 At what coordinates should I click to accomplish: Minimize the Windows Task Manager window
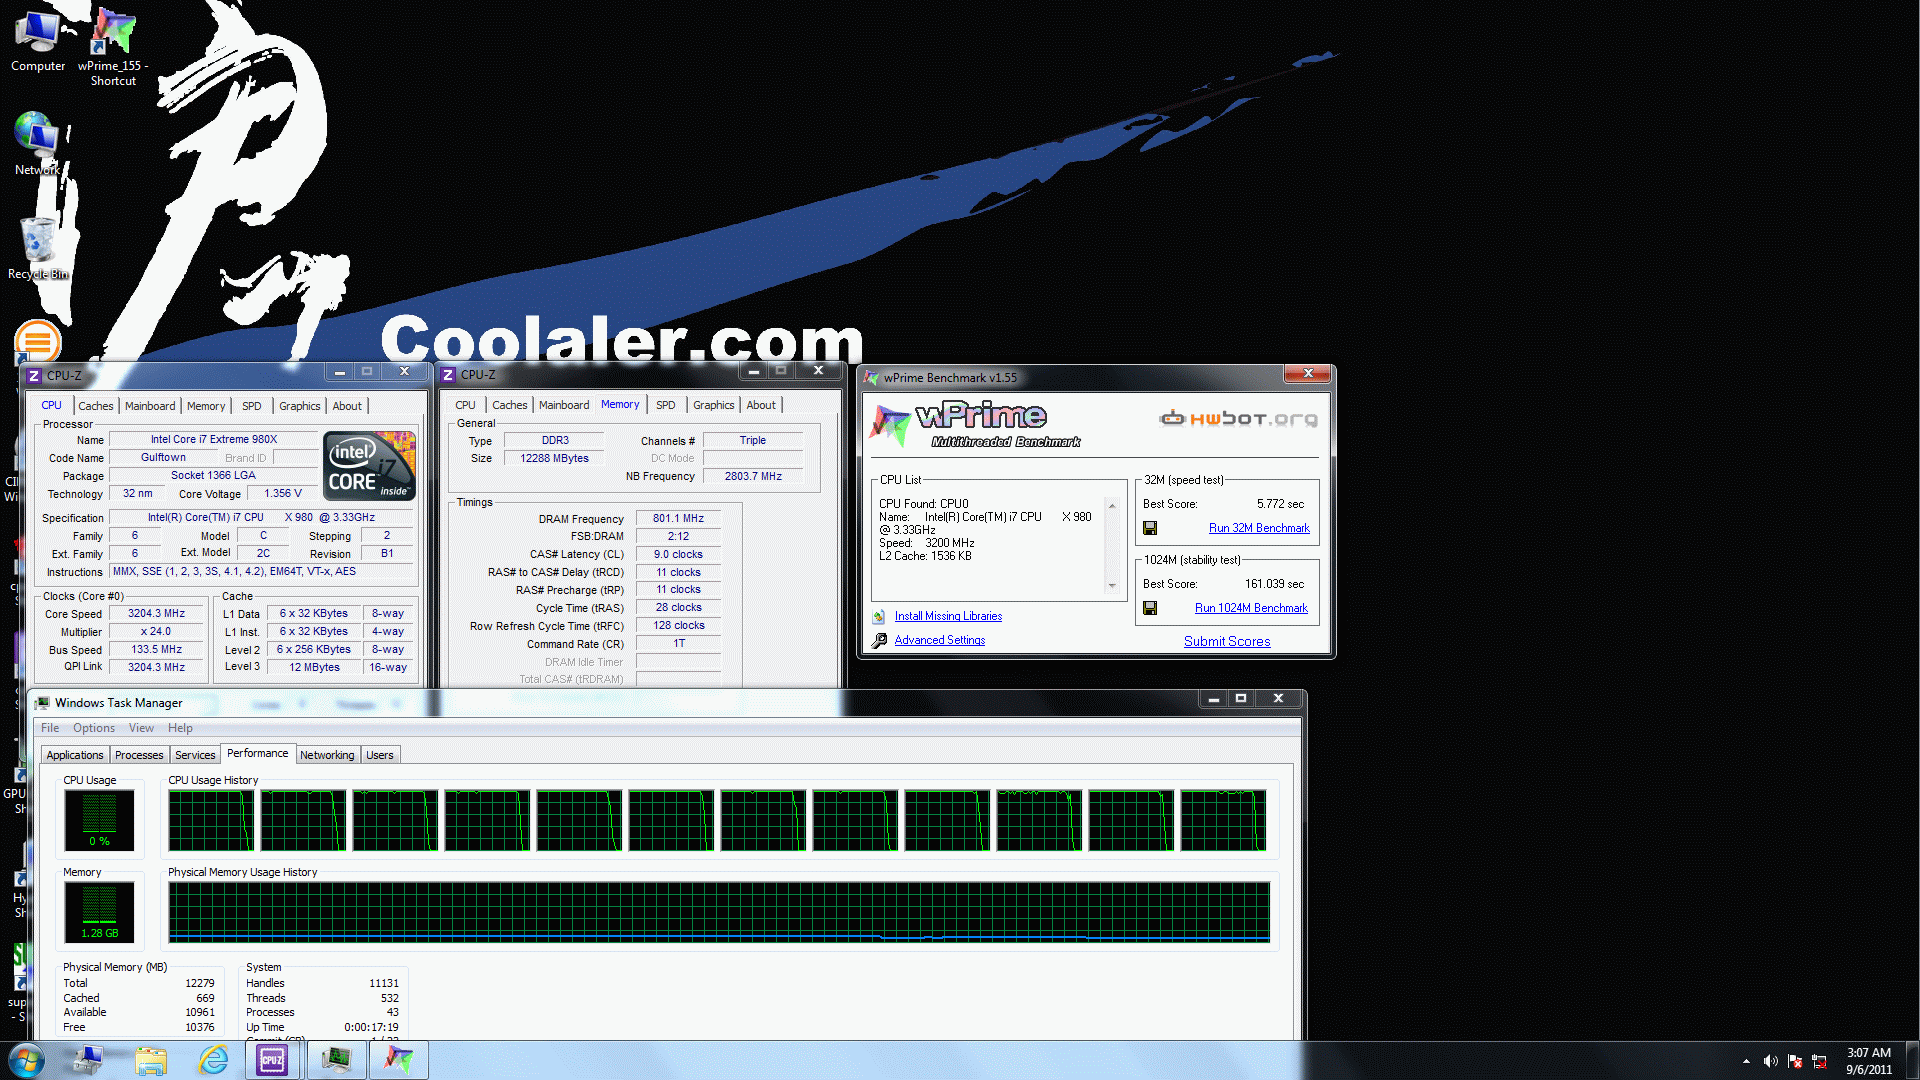click(1213, 699)
